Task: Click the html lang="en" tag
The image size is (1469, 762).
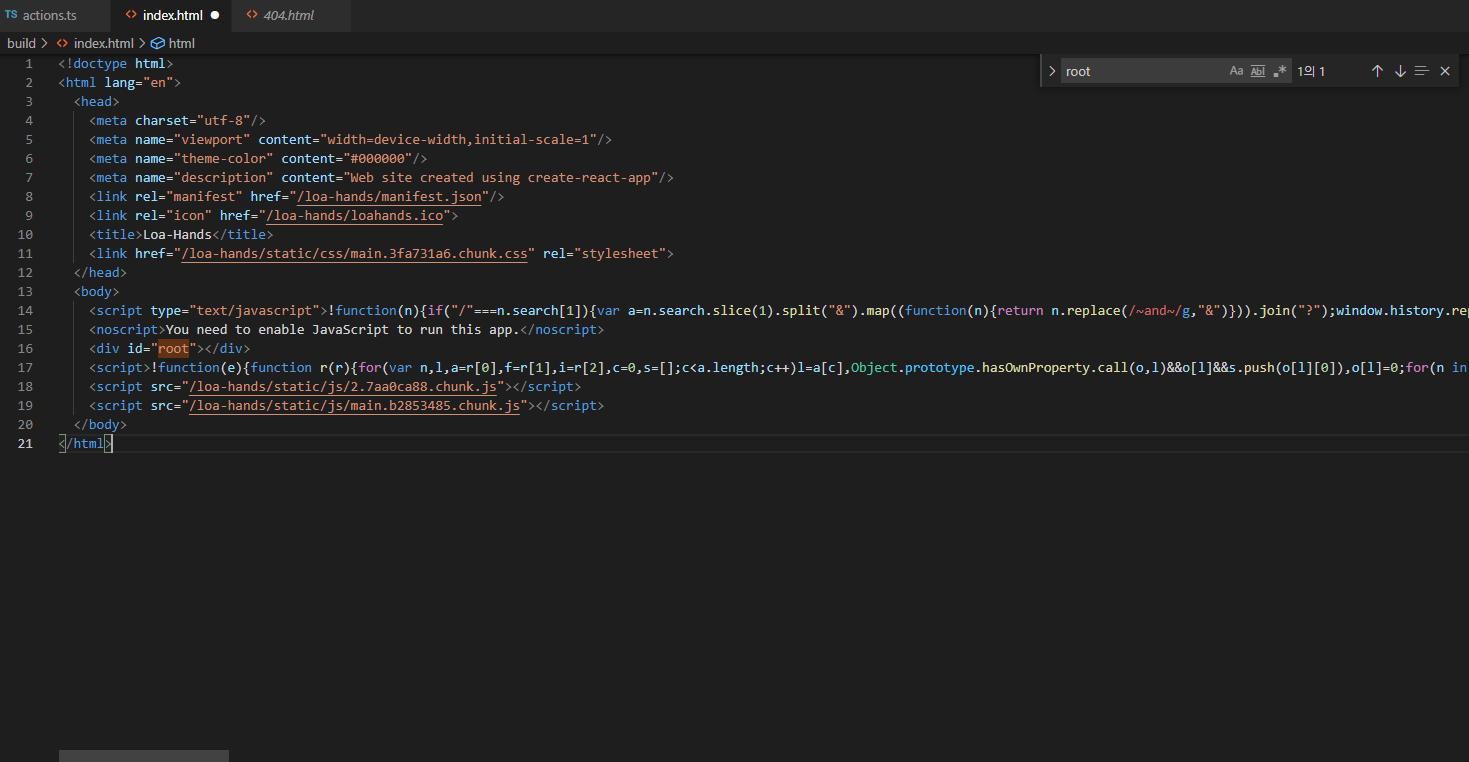Action: pos(120,83)
